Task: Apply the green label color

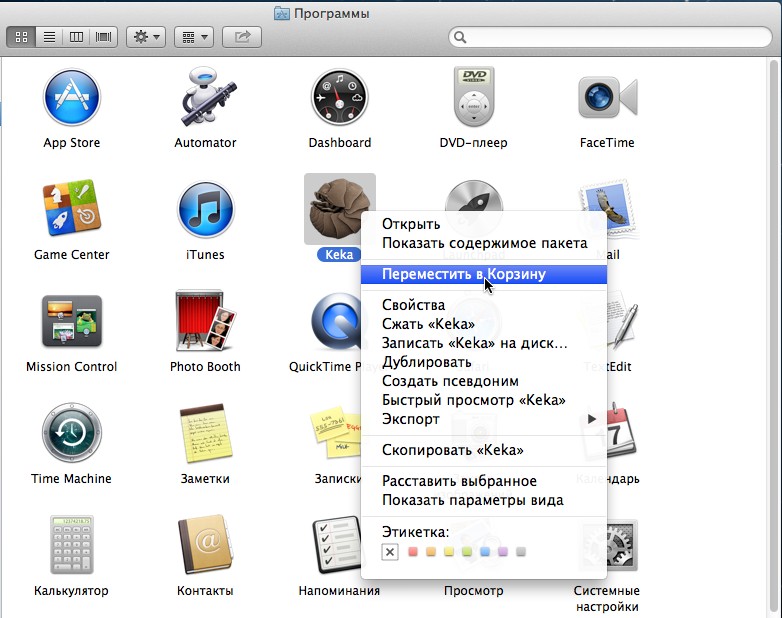Action: [467, 552]
